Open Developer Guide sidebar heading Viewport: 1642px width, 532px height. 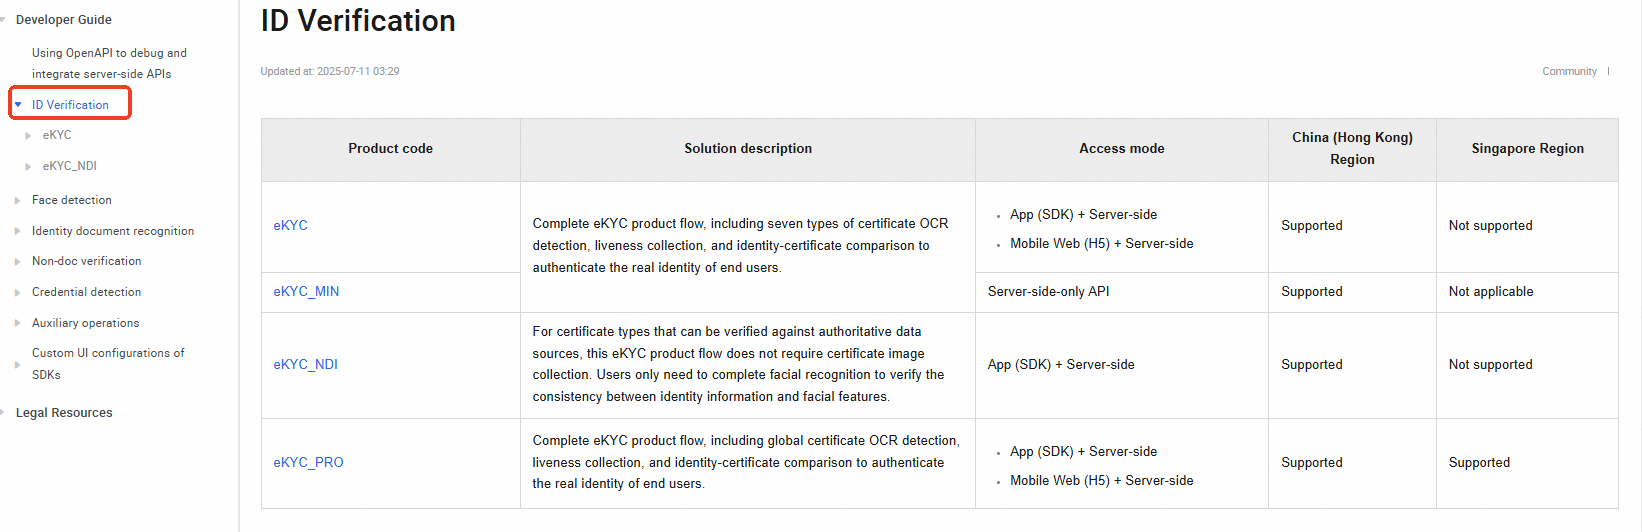[63, 20]
